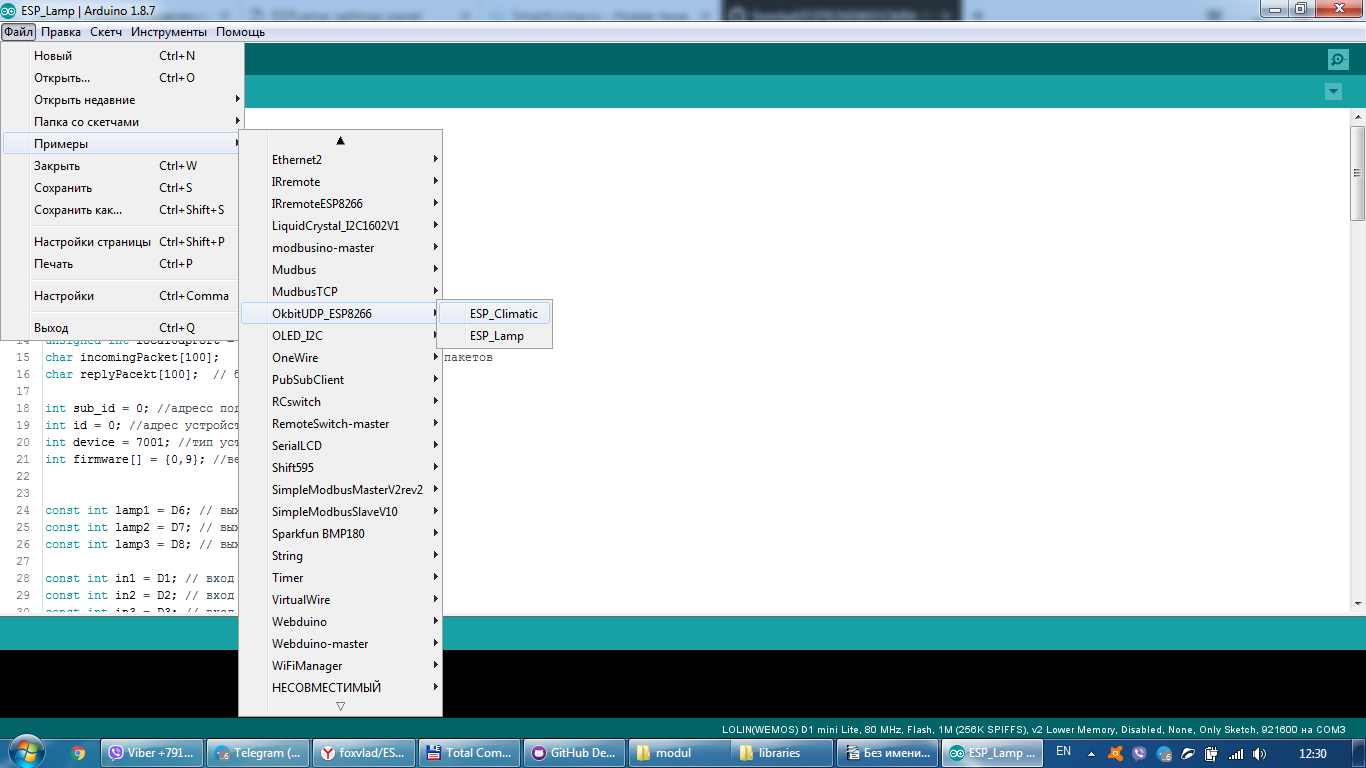The height and width of the screenshot is (768, 1366).
Task: Click the Windows Start button
Action: (26, 752)
